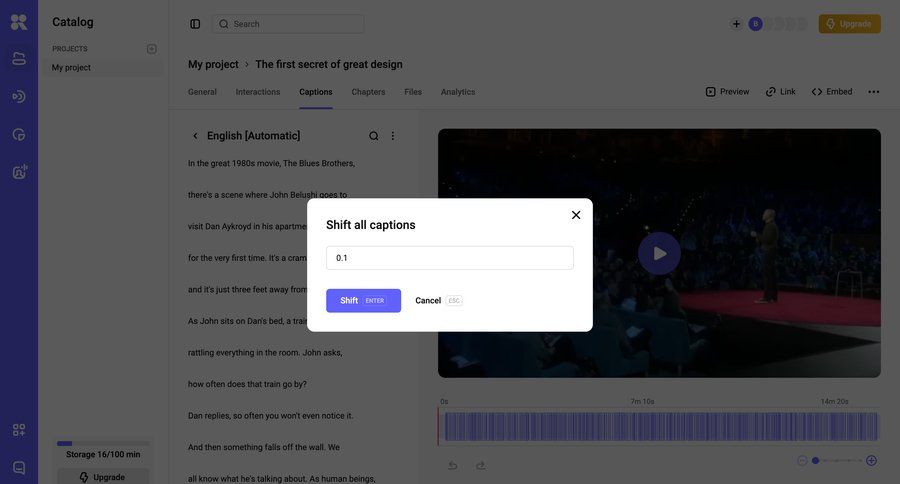Zoom out timeline with minus icon
The height and width of the screenshot is (484, 900).
pos(802,460)
